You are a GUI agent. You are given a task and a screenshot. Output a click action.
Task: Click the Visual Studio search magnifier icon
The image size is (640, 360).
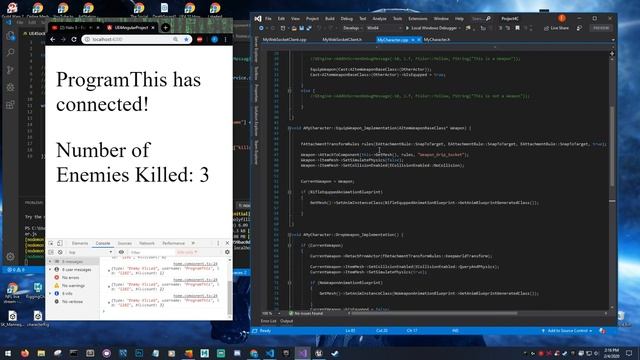[x=488, y=19]
